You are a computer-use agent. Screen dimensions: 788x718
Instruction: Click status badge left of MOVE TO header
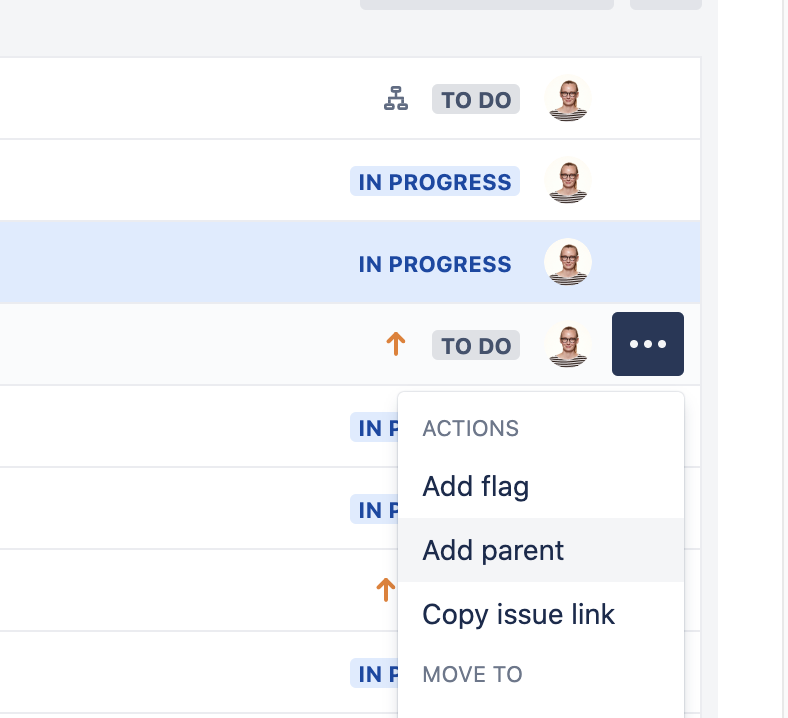click(x=374, y=674)
